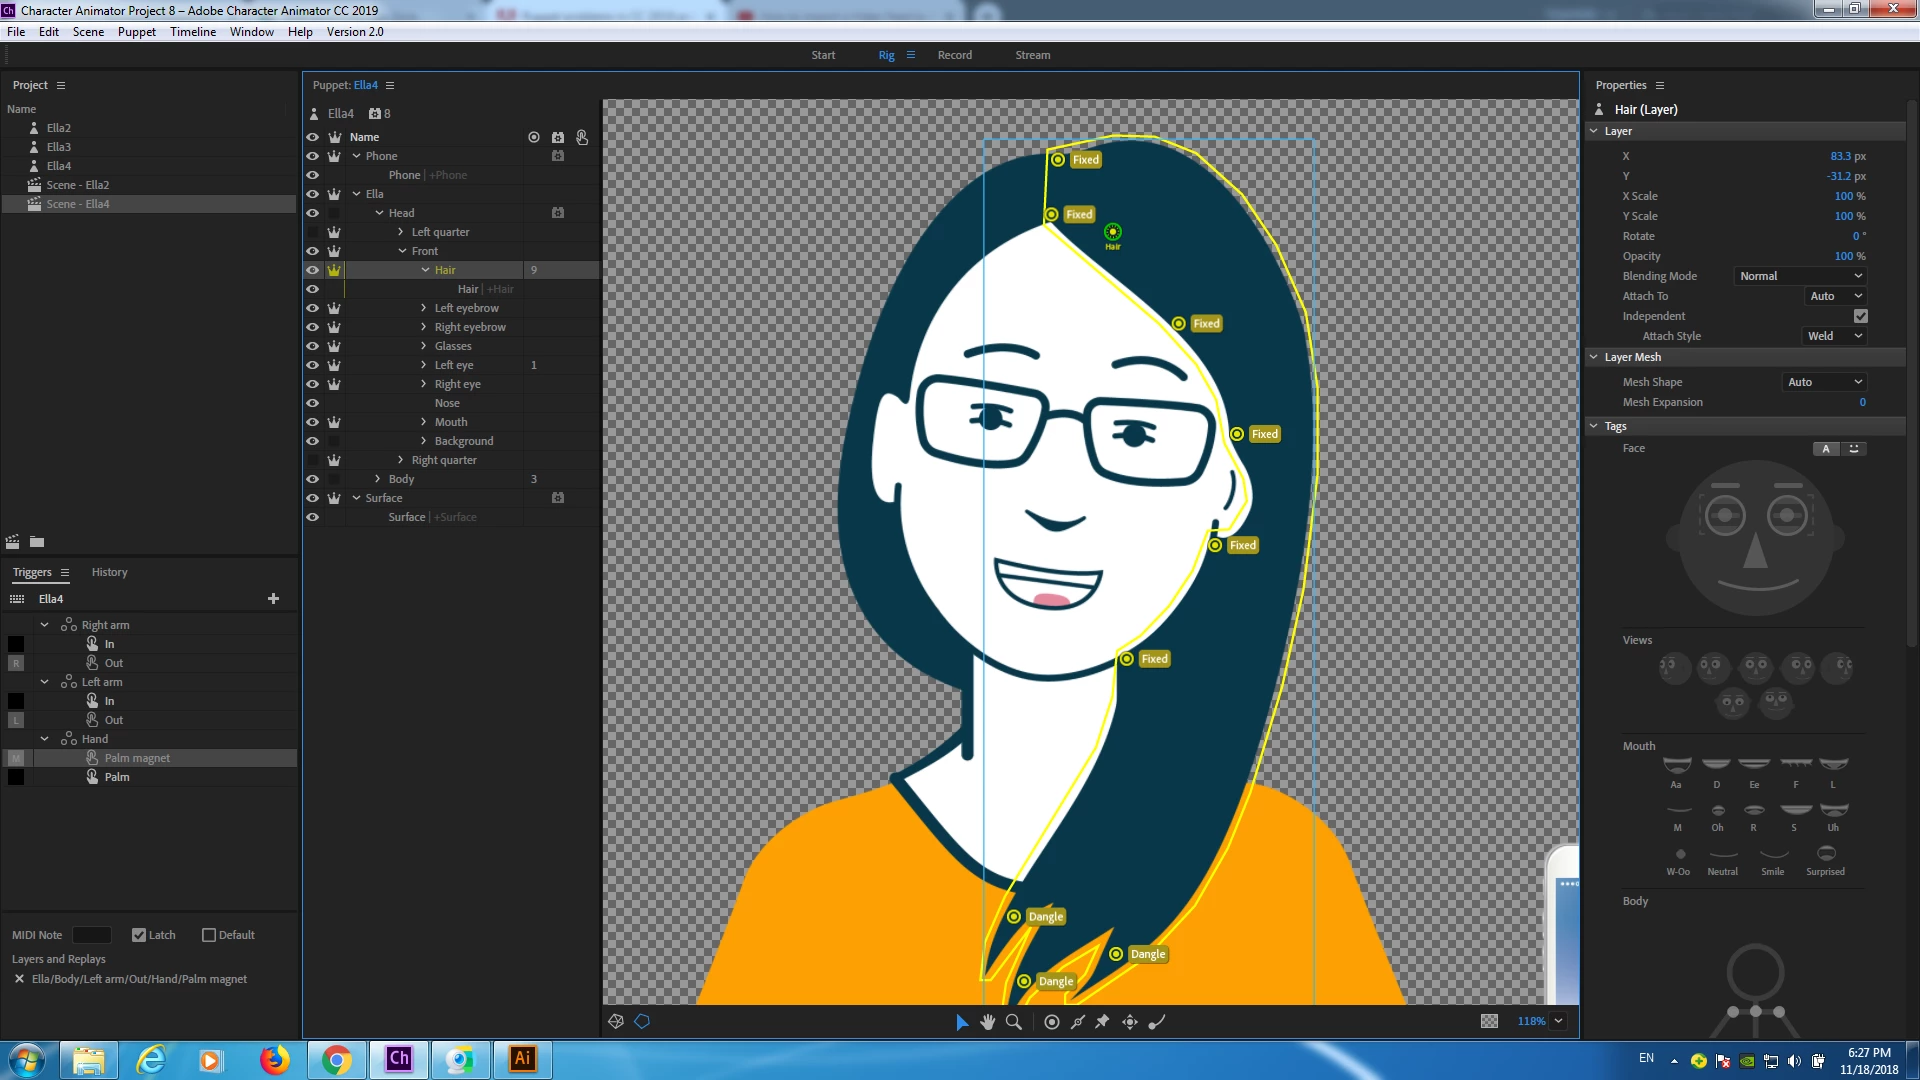Select the Hand pan tool
This screenshot has width=1920, height=1080.
click(x=988, y=1021)
